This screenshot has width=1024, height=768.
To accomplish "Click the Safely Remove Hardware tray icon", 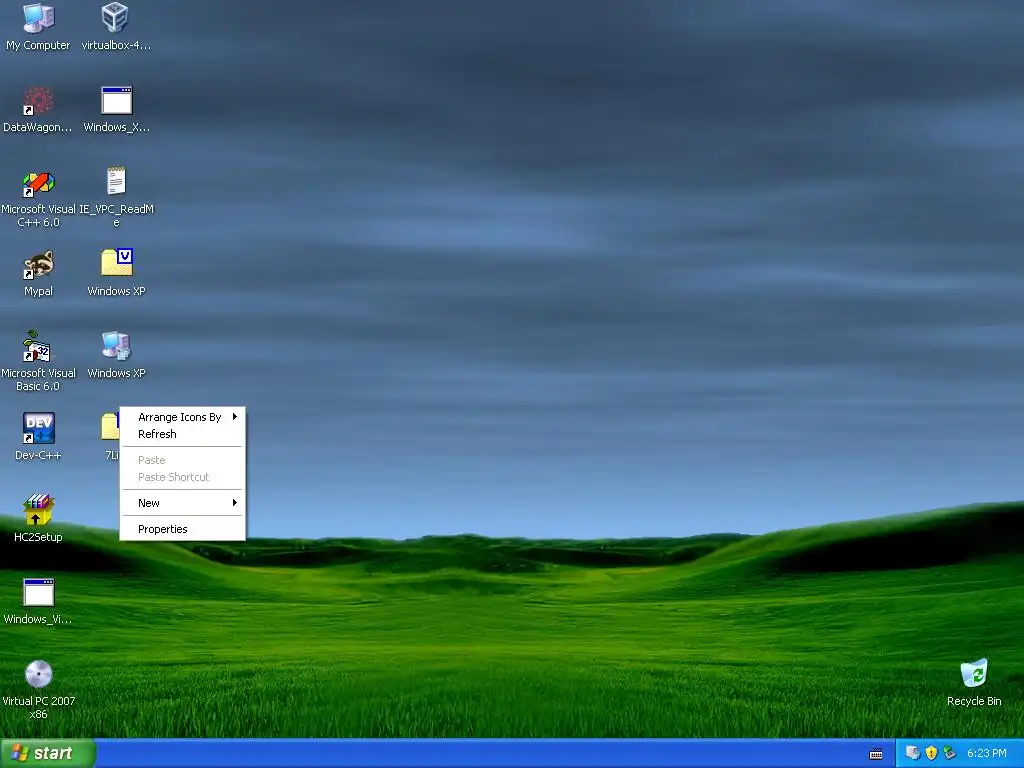I will 950,753.
